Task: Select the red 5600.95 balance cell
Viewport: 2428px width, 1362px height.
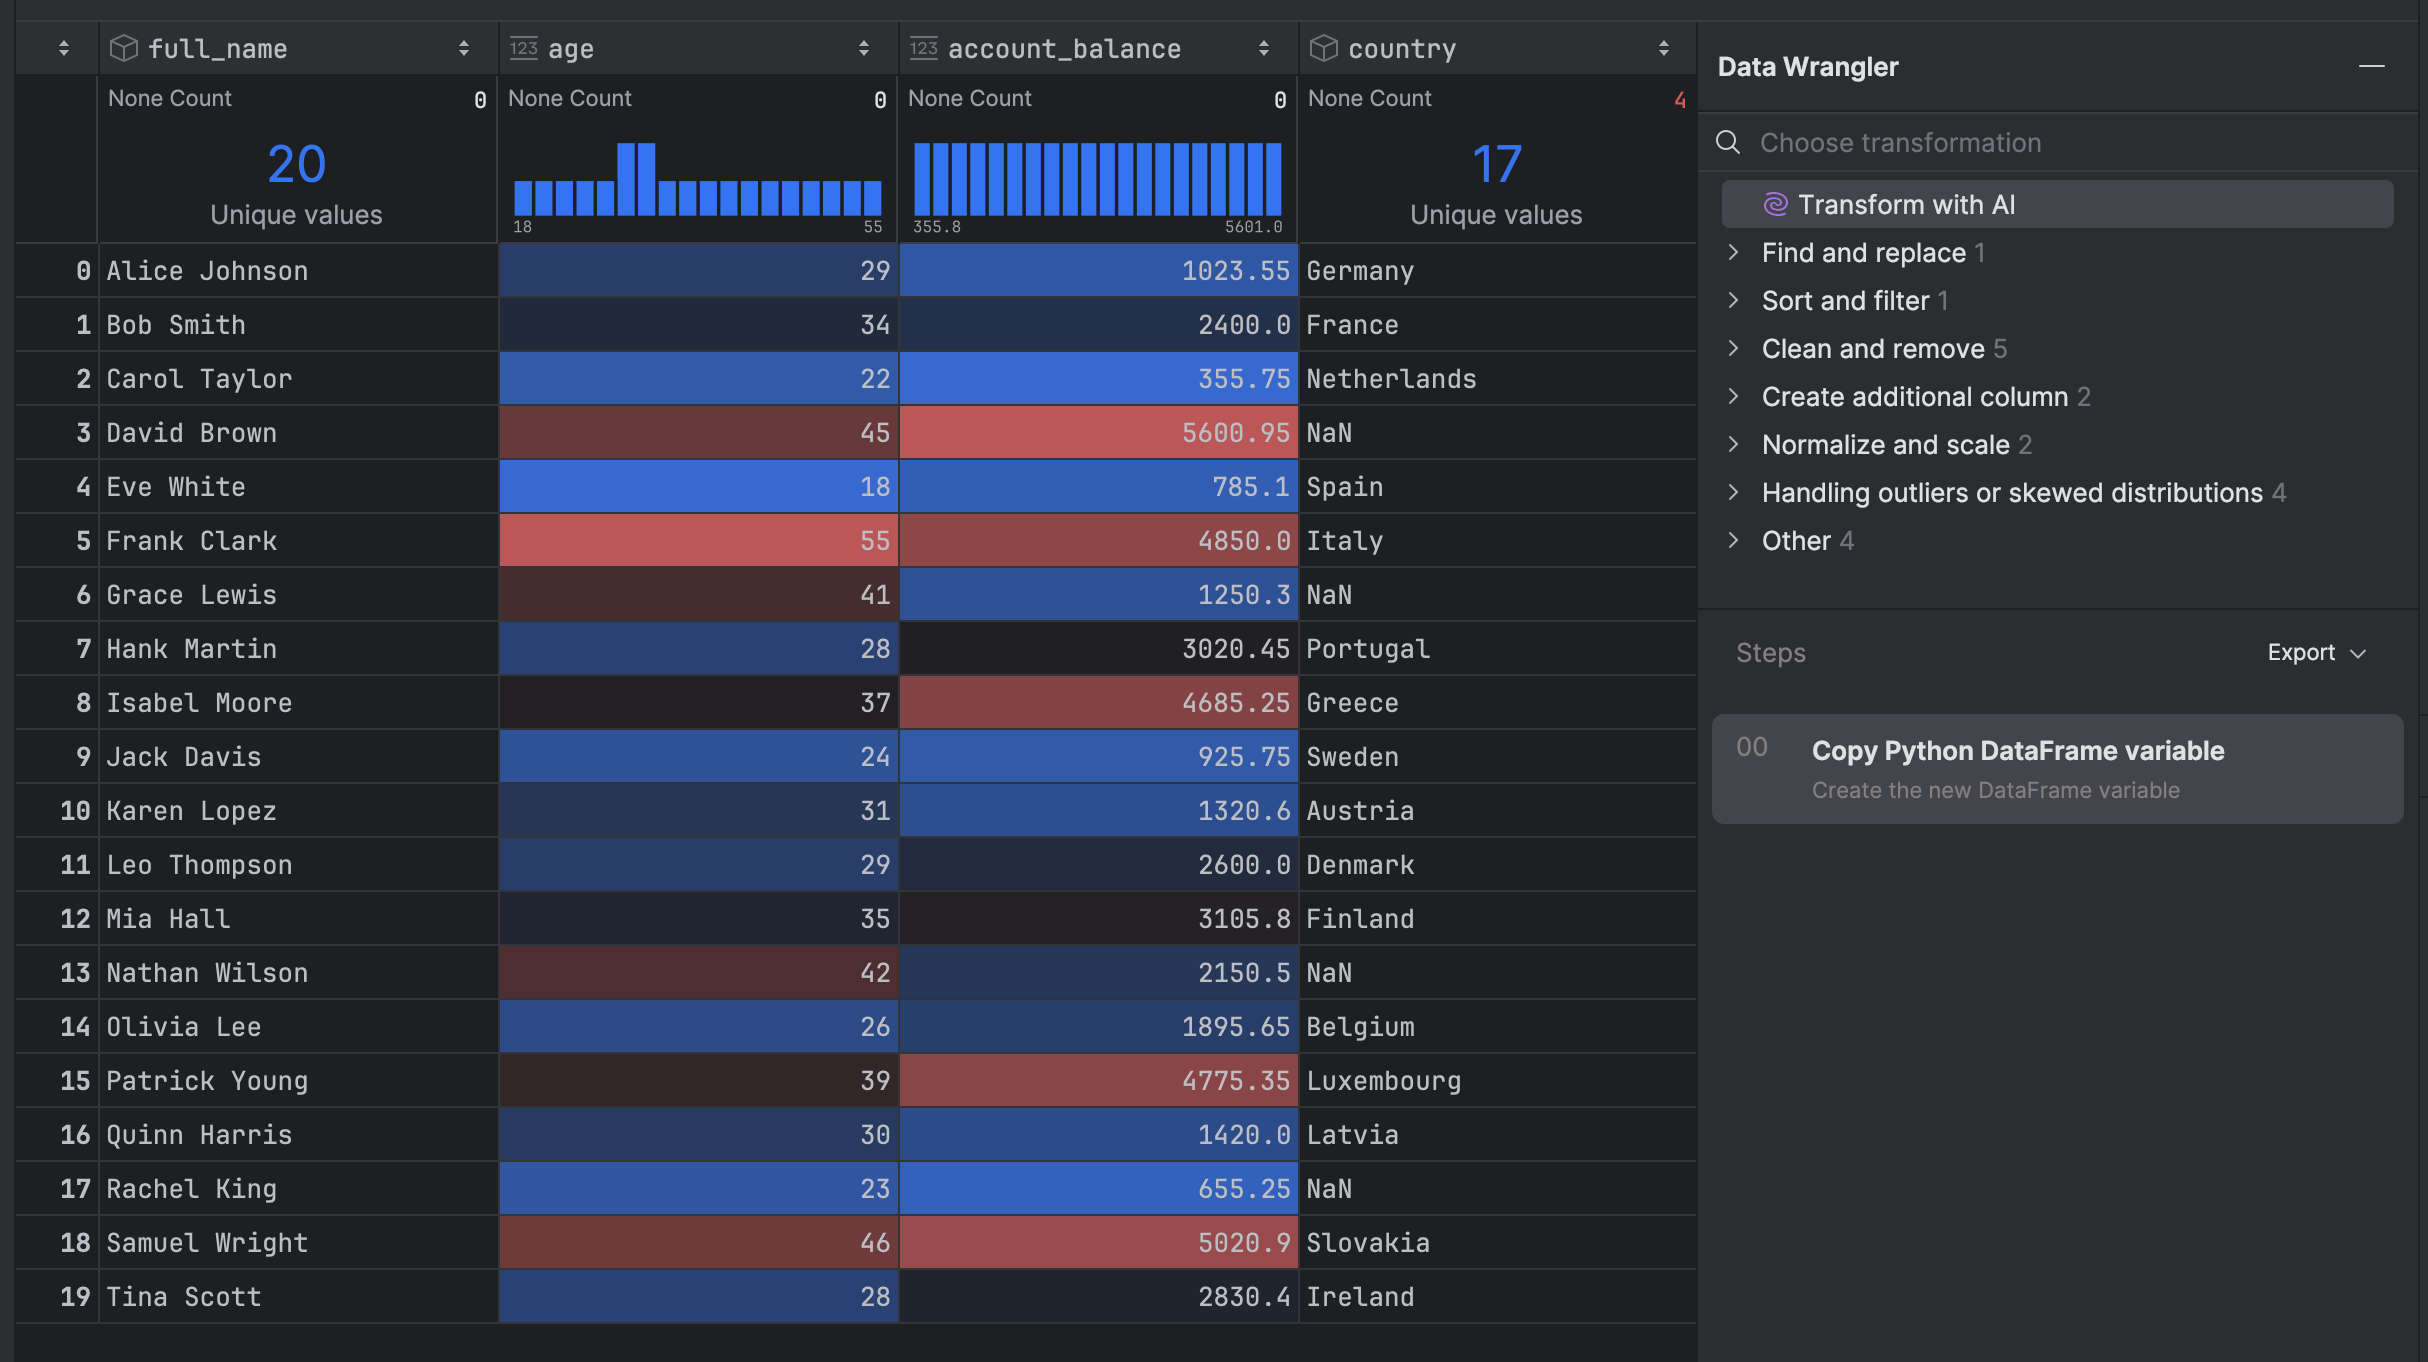Action: pyautogui.click(x=1098, y=432)
